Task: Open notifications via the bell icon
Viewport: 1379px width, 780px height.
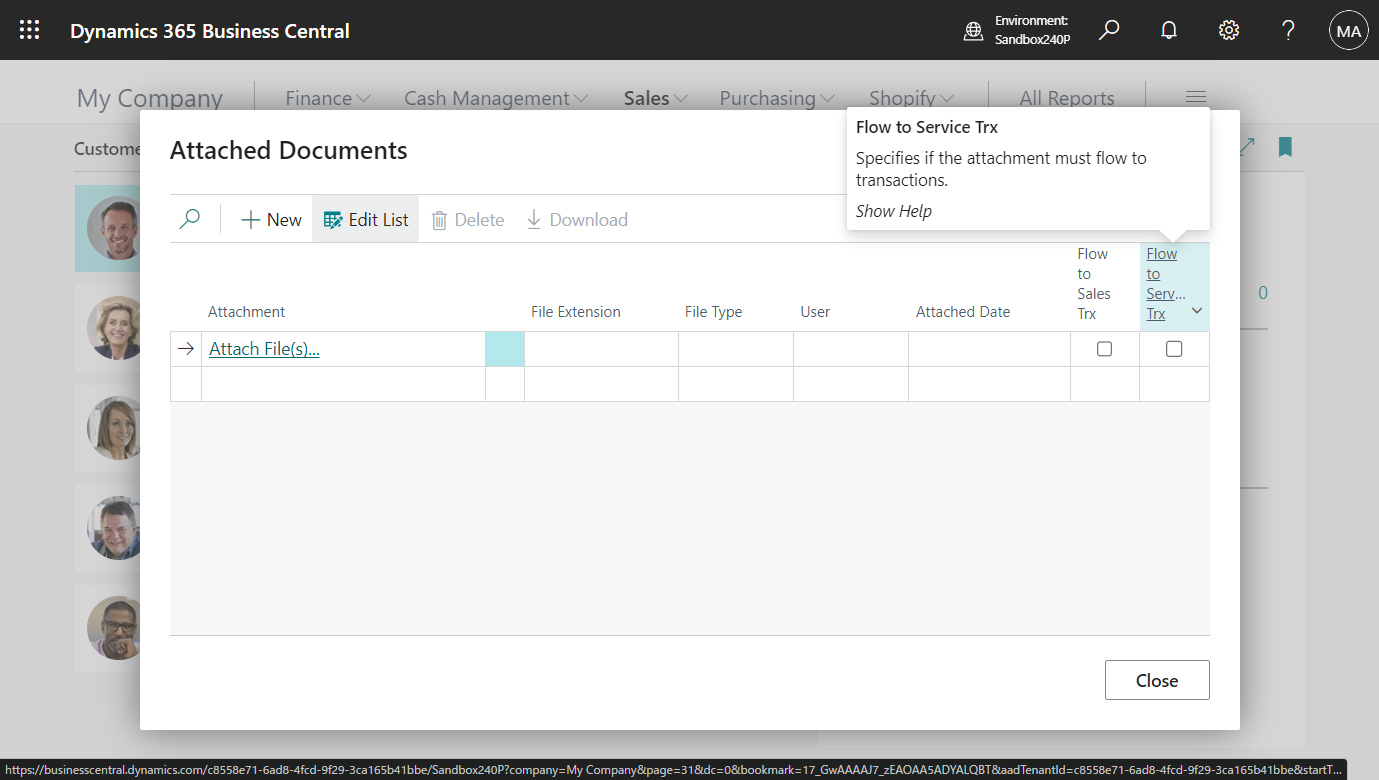Action: (1168, 30)
